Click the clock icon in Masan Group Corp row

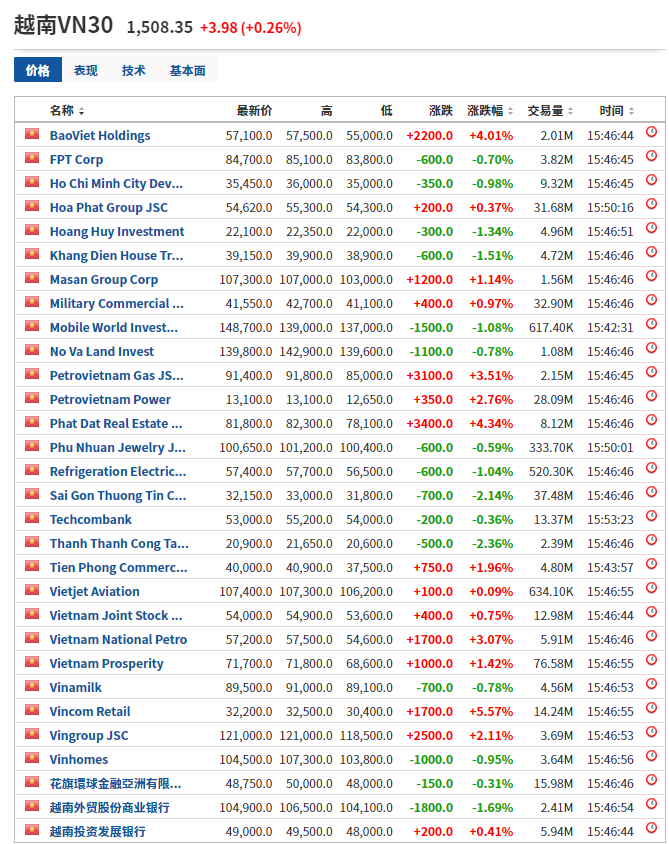[x=651, y=276]
